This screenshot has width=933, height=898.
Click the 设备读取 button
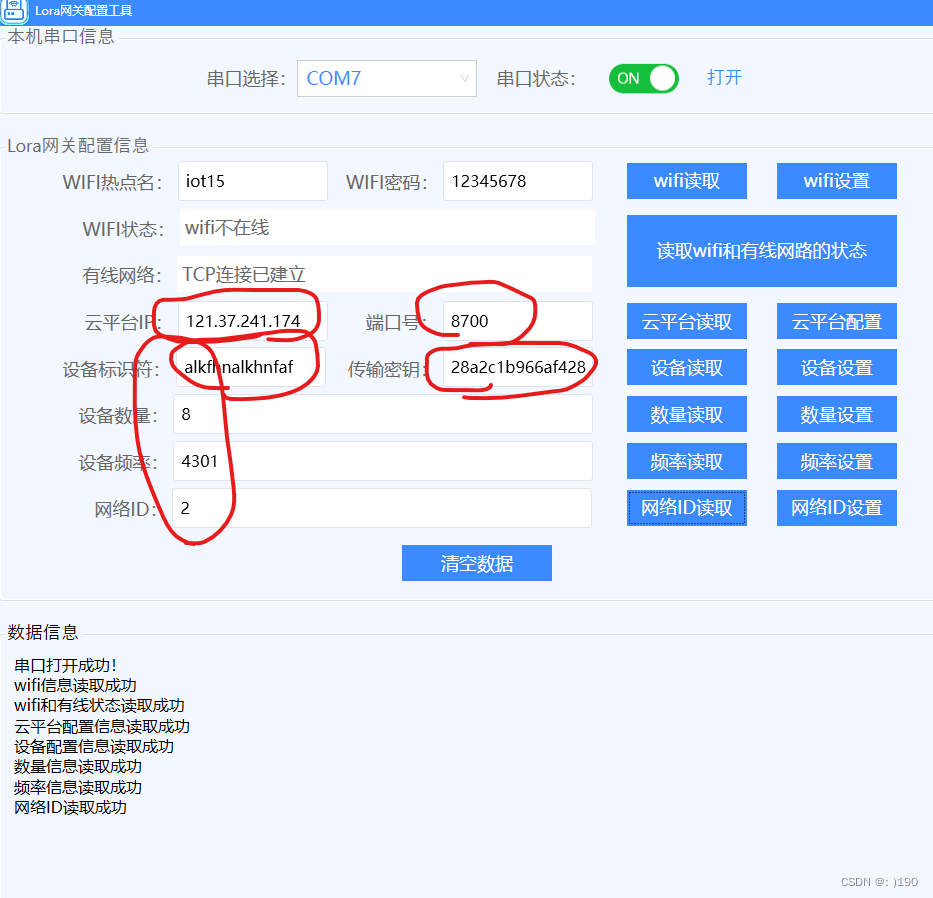click(x=686, y=367)
